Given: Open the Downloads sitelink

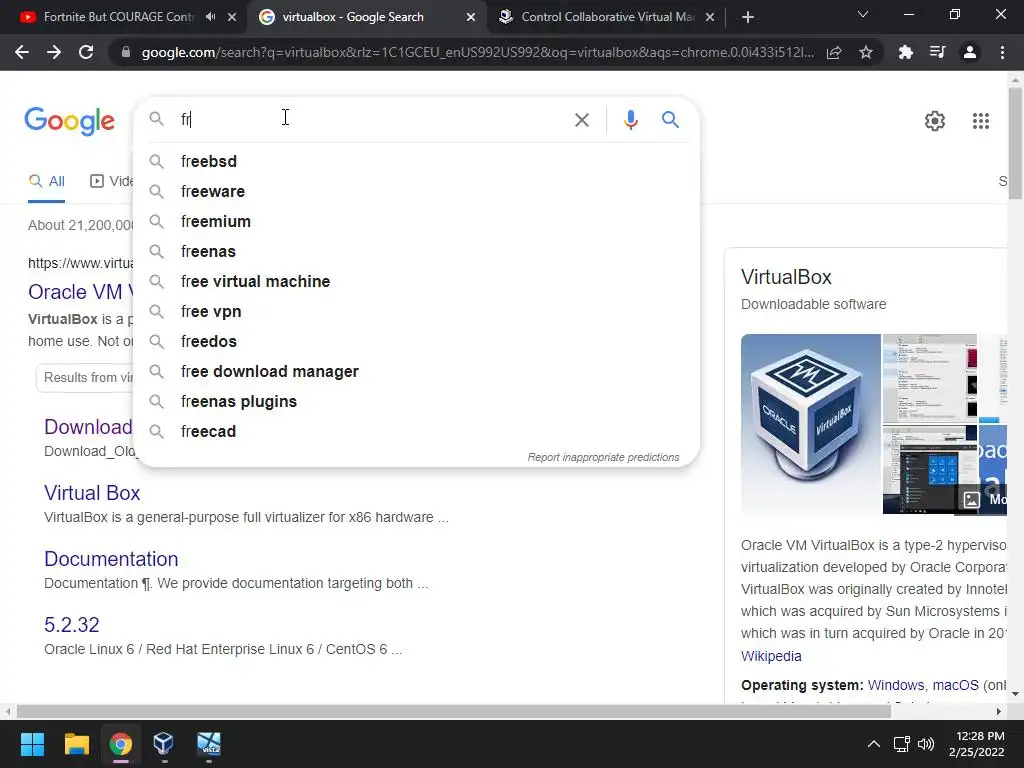Looking at the screenshot, I should pos(88,427).
